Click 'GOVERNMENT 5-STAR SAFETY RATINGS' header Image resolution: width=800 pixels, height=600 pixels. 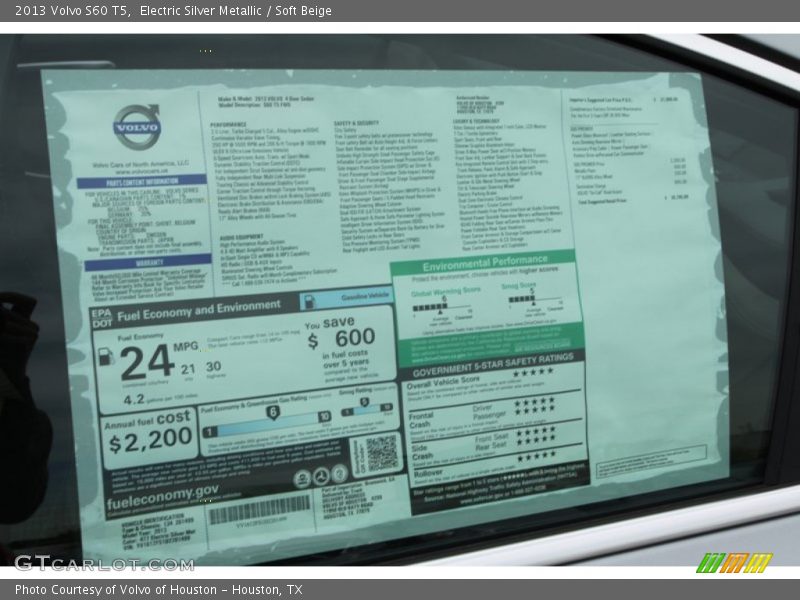[x=493, y=365]
